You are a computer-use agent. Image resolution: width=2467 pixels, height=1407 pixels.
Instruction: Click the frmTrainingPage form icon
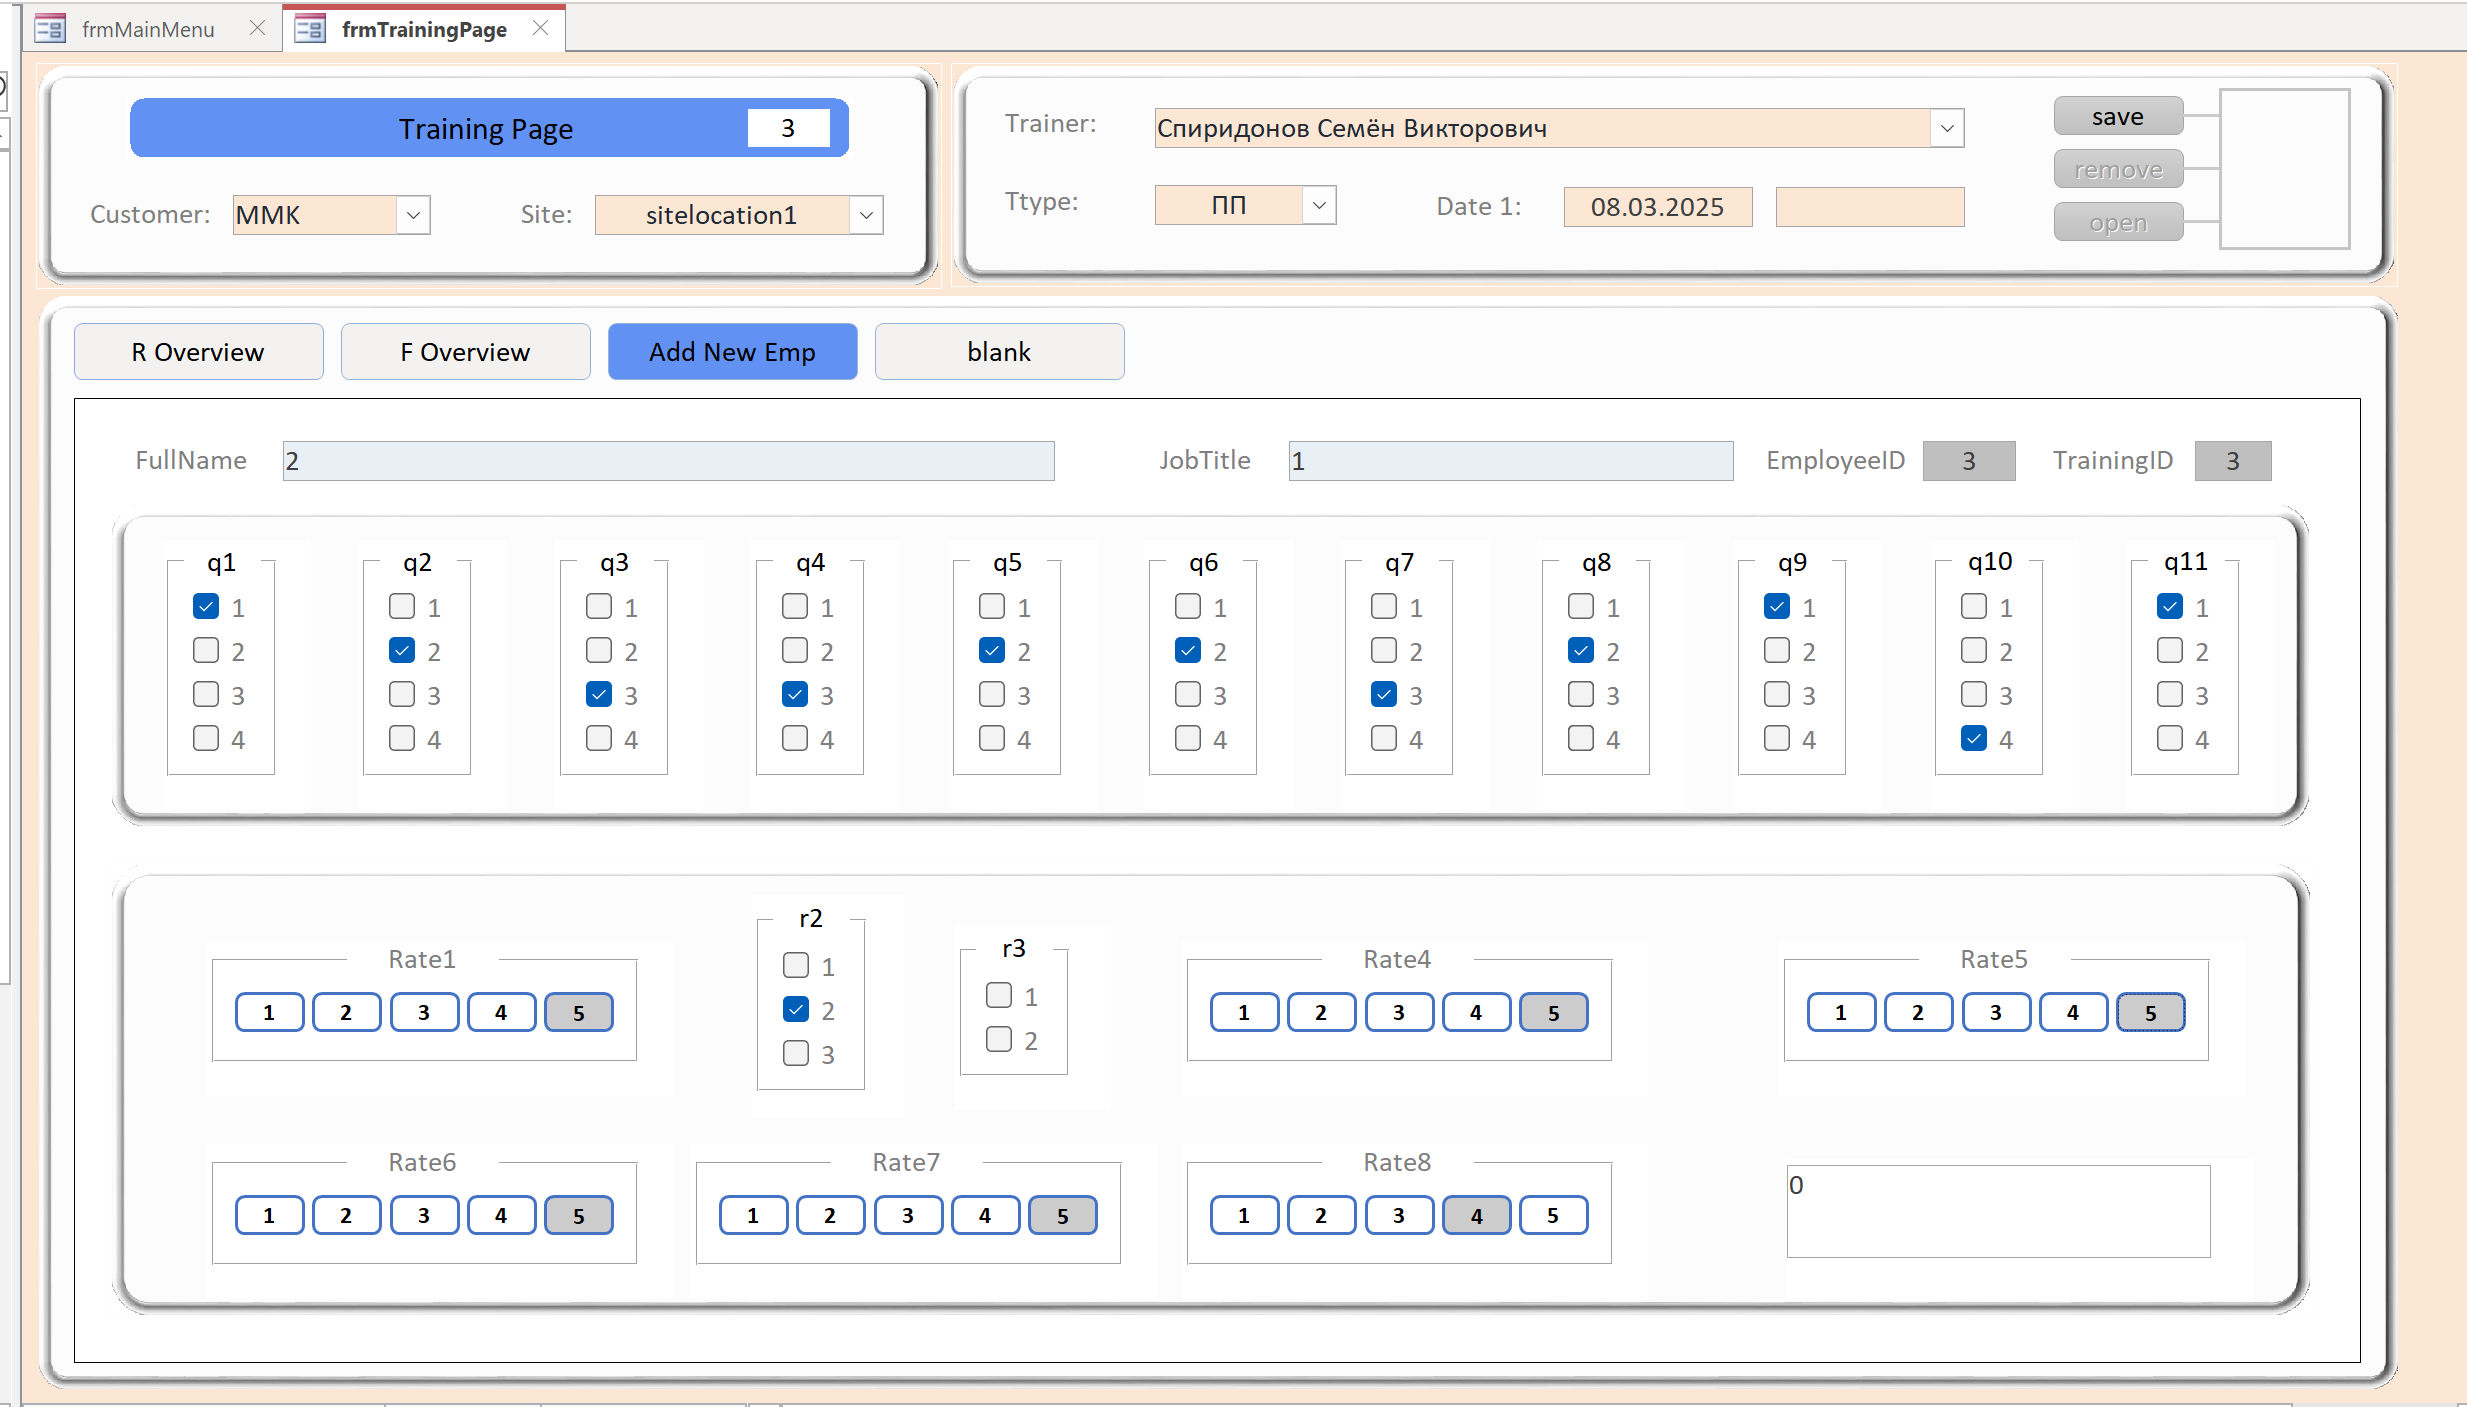(x=310, y=28)
